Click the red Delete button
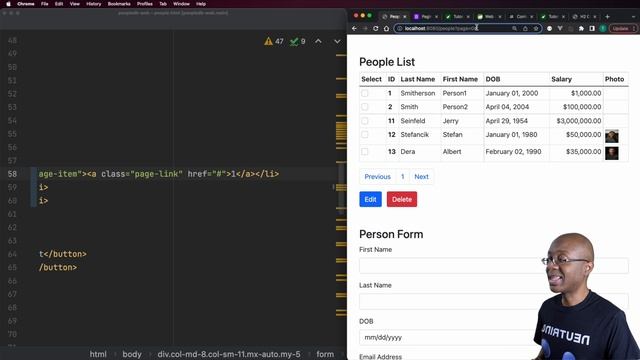The width and height of the screenshot is (640, 360). pyautogui.click(x=402, y=199)
